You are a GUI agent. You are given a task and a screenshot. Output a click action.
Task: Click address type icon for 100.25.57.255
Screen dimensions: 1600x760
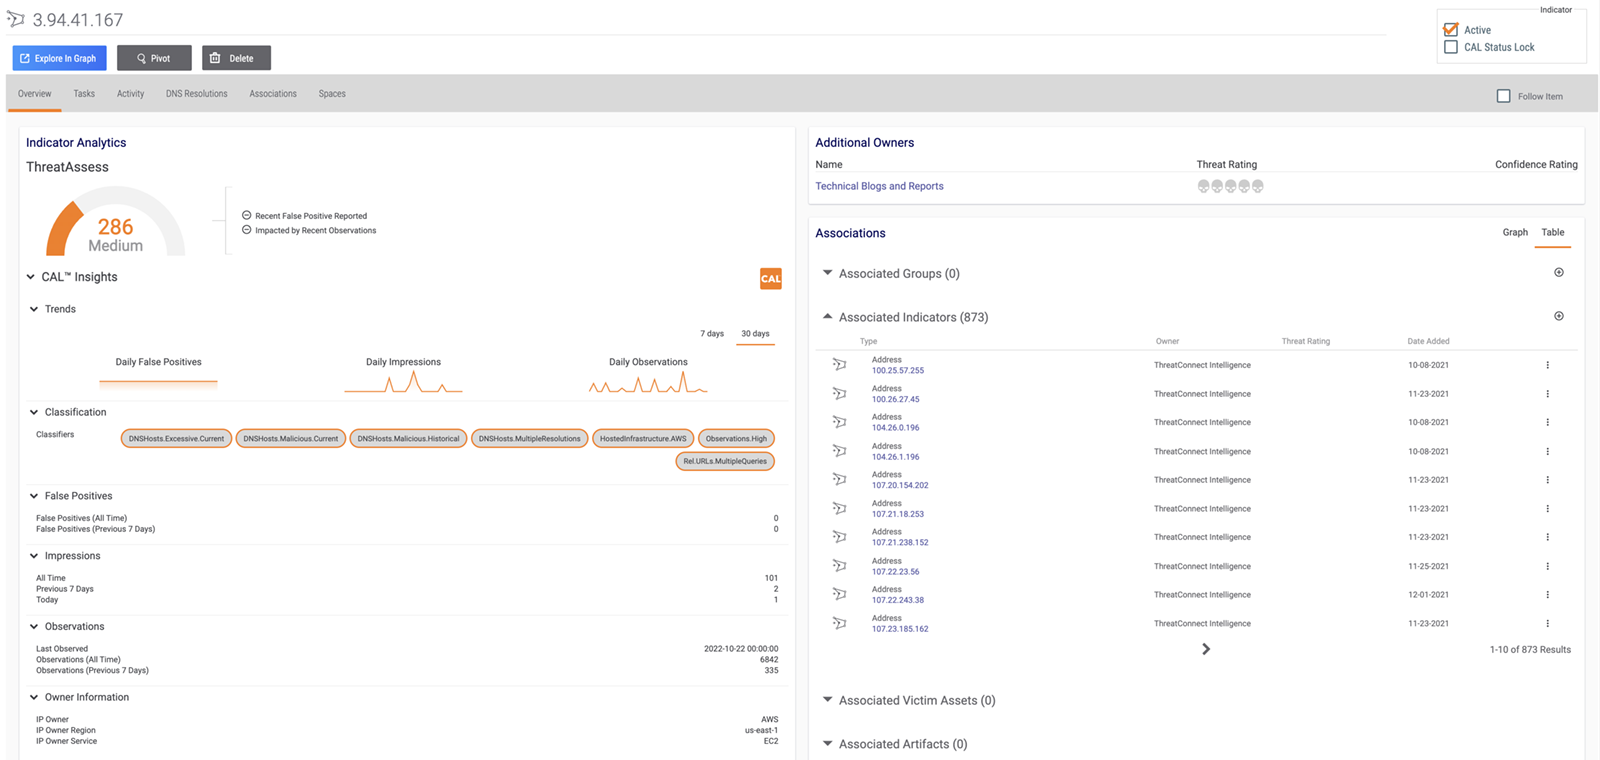pos(839,365)
